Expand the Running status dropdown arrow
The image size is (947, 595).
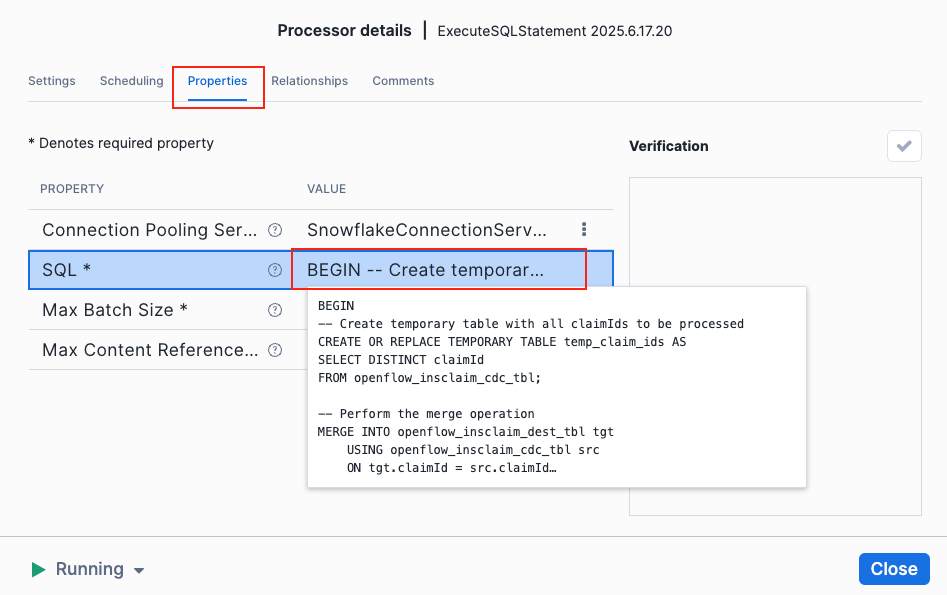pos(139,570)
